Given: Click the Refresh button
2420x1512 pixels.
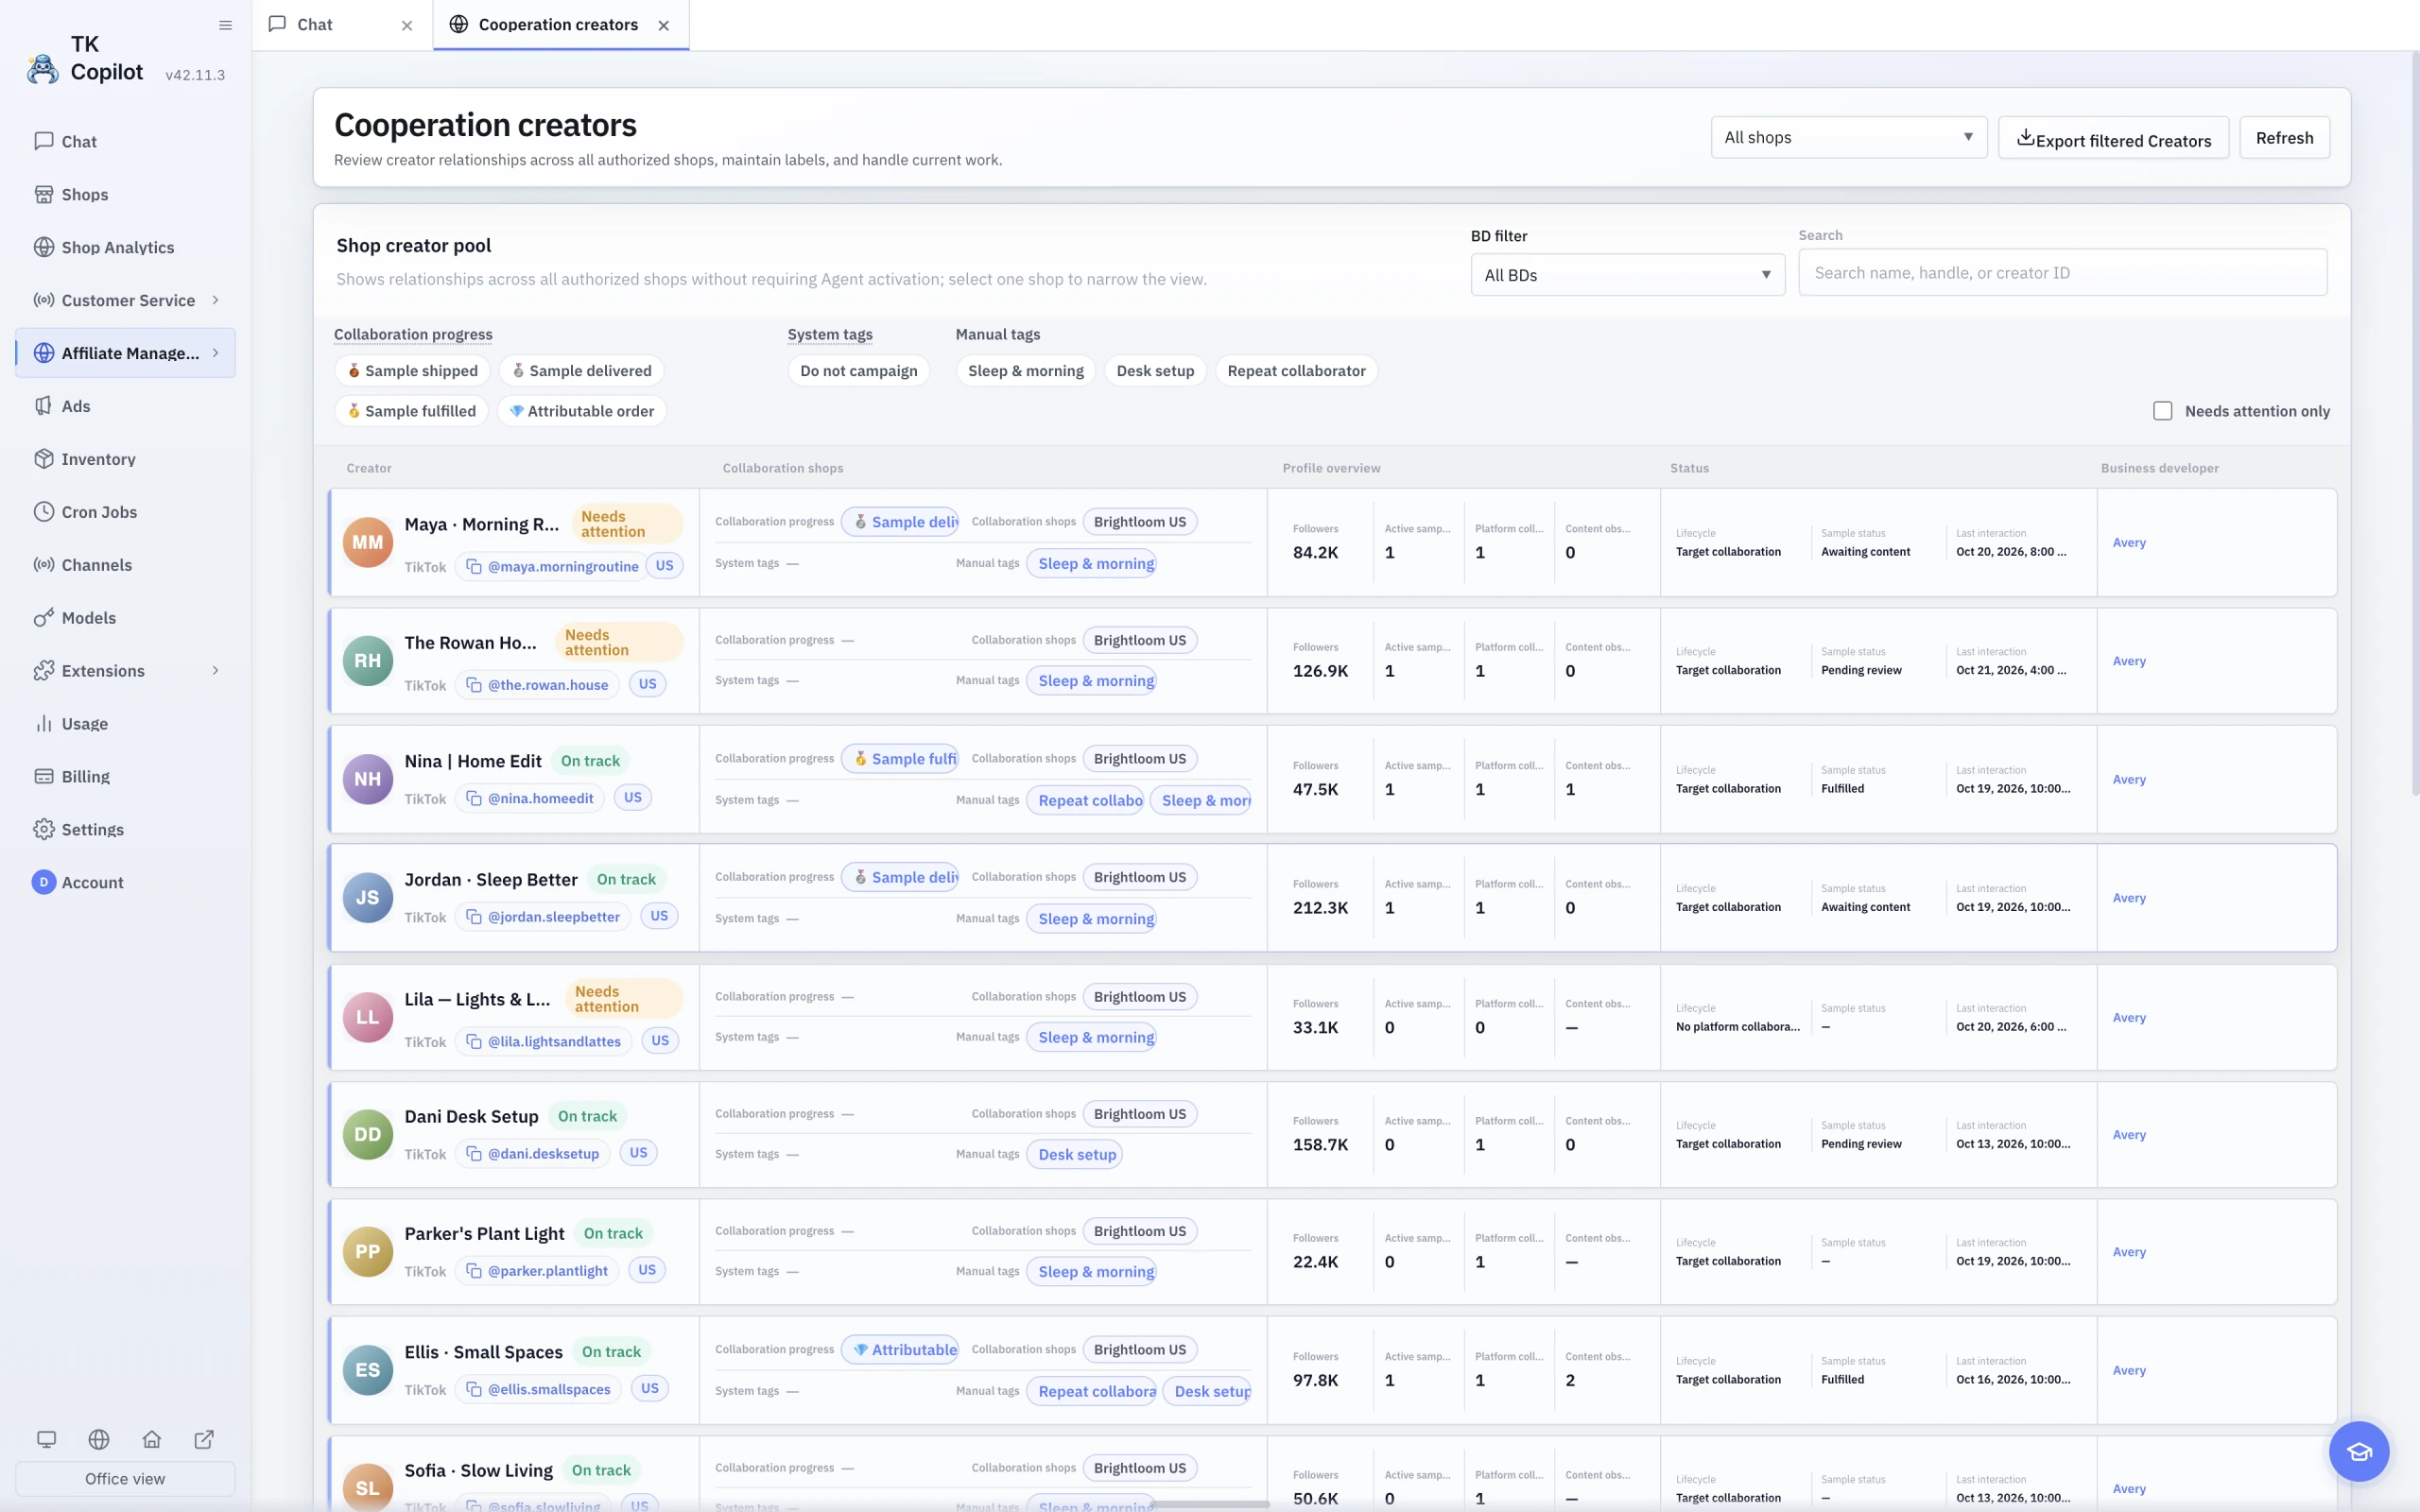Looking at the screenshot, I should point(2284,138).
